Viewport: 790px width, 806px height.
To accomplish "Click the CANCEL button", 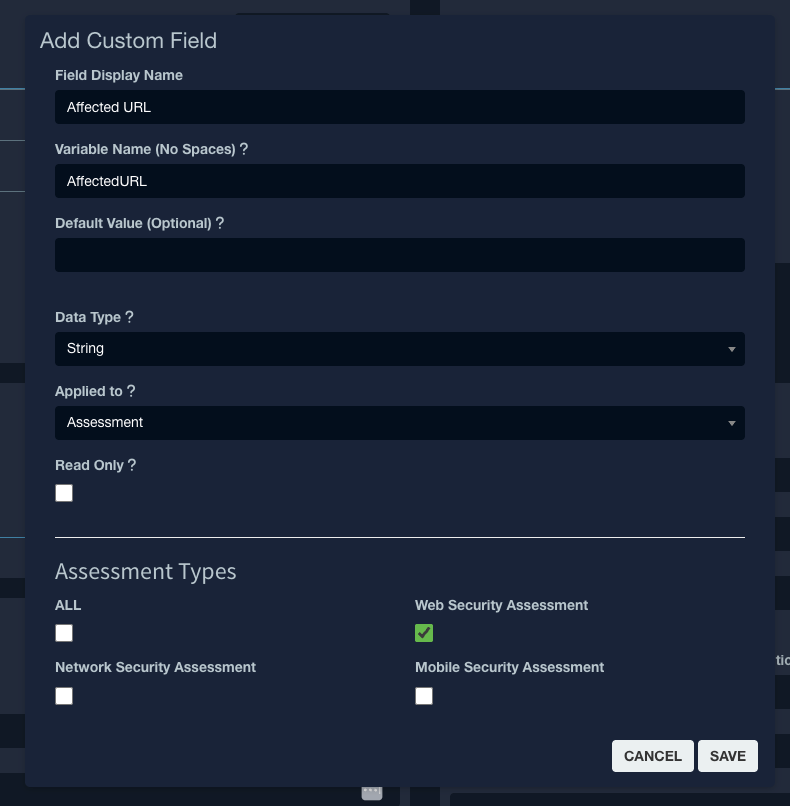I will [x=653, y=756].
